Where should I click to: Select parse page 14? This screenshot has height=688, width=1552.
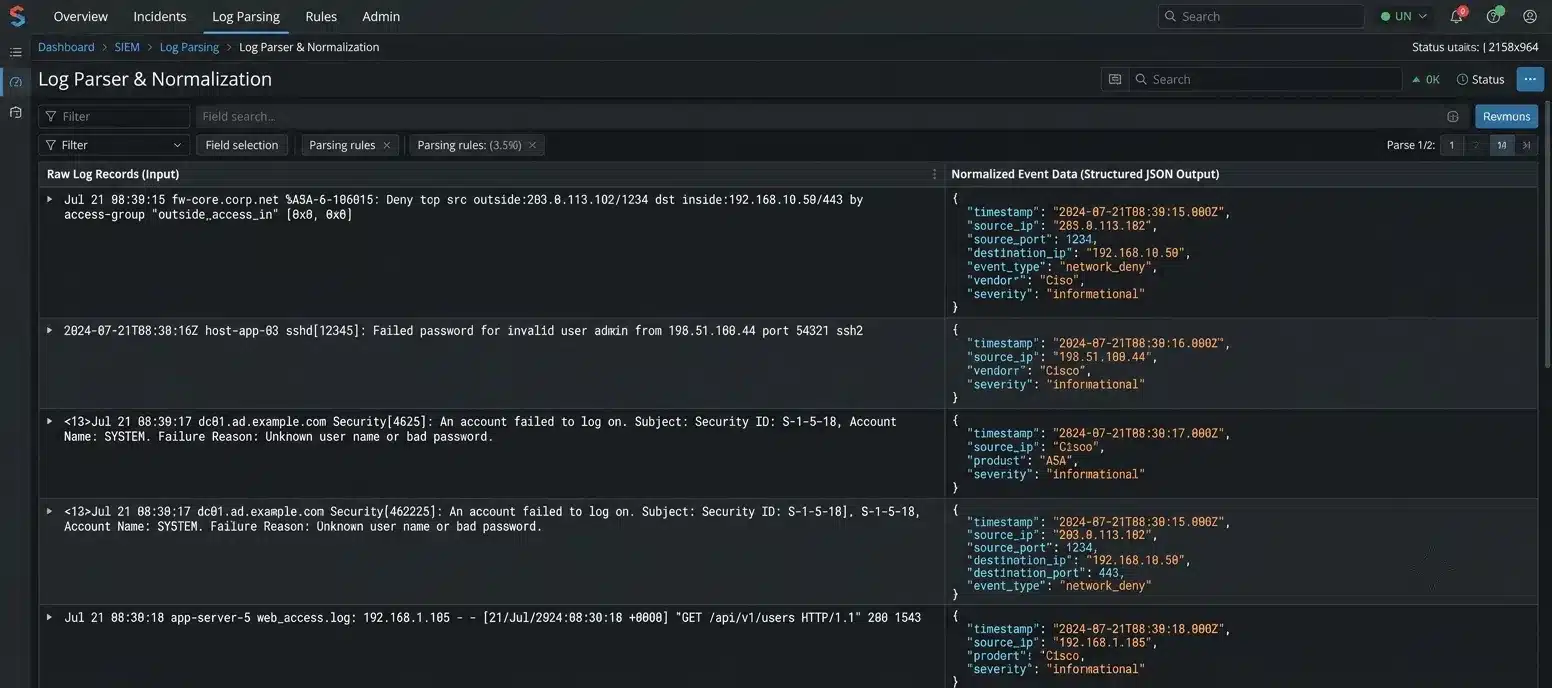pos(1501,145)
